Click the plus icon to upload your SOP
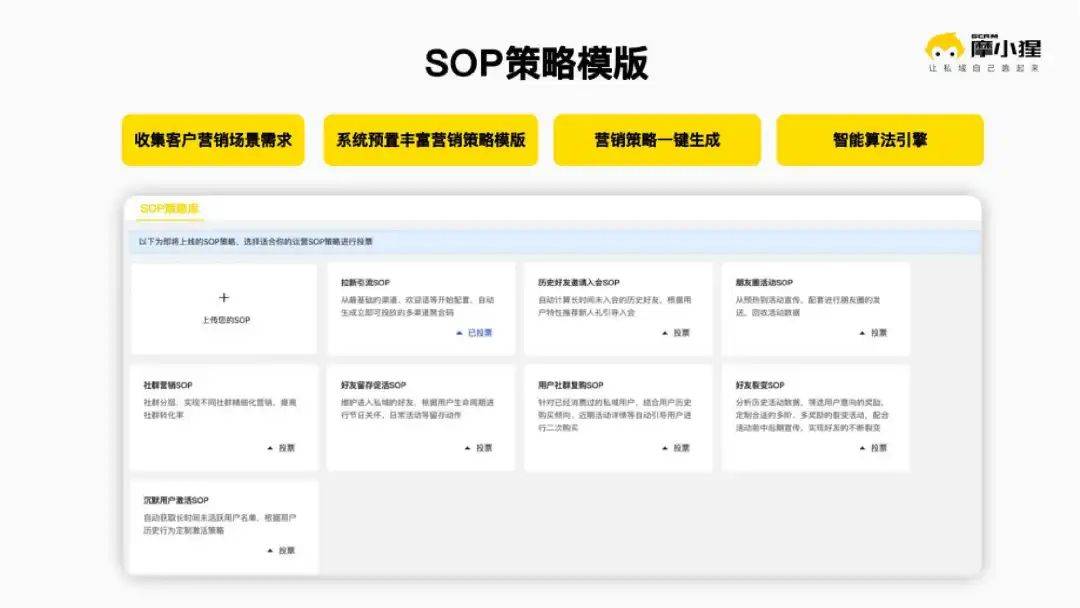This screenshot has width=1080, height=608. tap(225, 297)
